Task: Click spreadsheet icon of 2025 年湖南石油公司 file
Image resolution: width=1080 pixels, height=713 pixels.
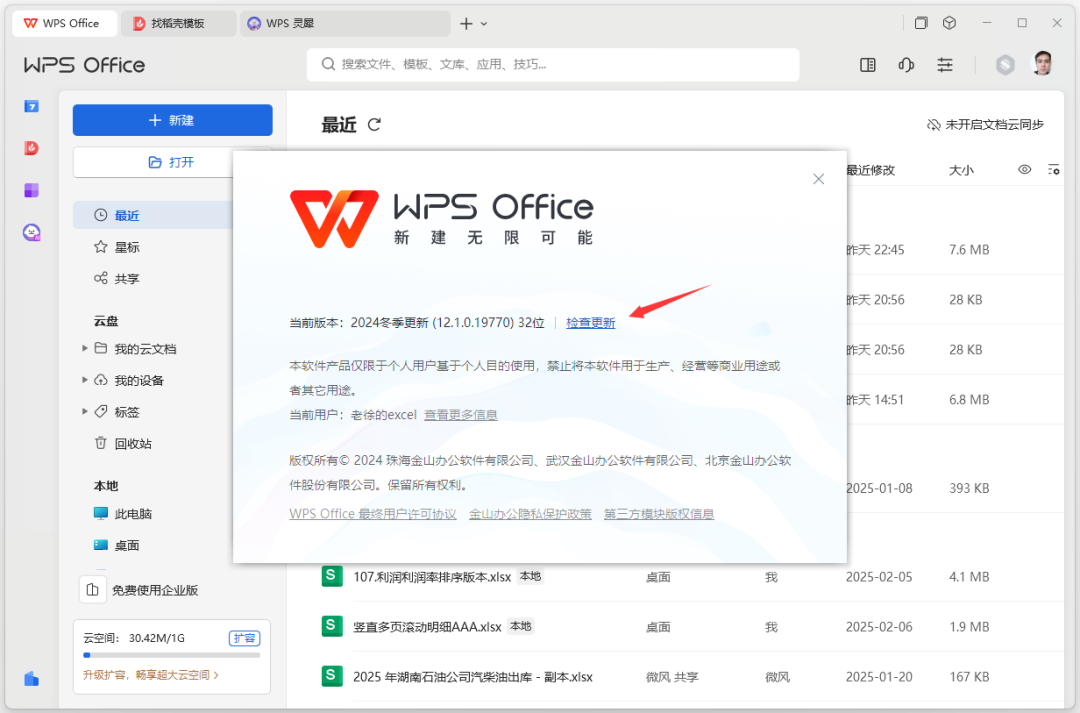Action: 332,676
